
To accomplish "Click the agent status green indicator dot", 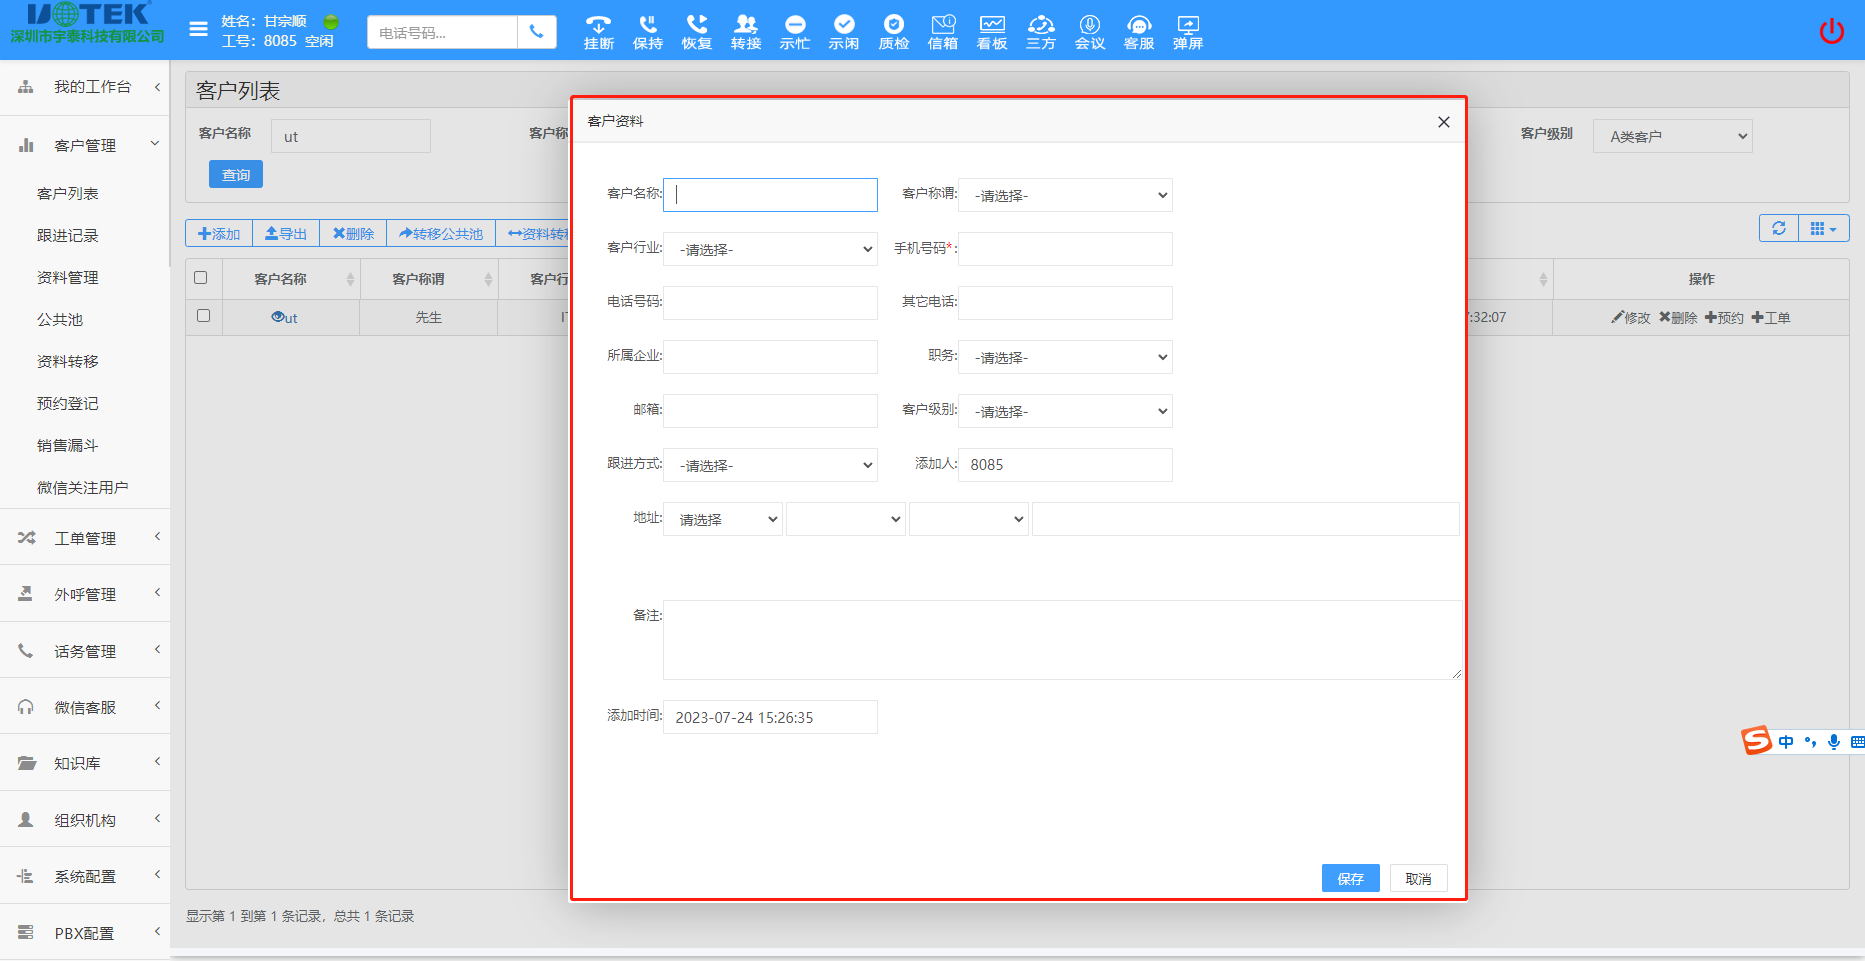I will coord(330,20).
